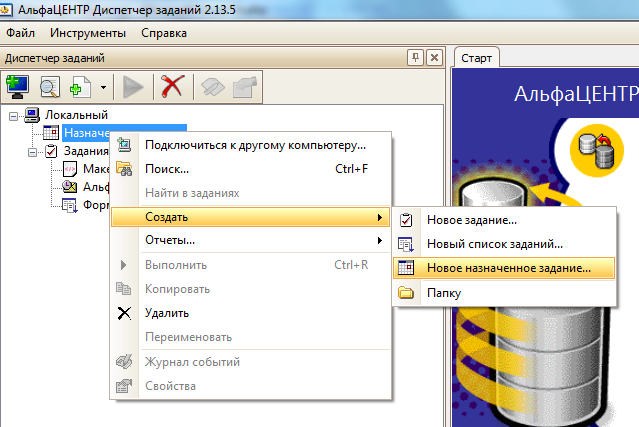Click the event log toolbar icon
The width and height of the screenshot is (639, 427).
[x=213, y=87]
